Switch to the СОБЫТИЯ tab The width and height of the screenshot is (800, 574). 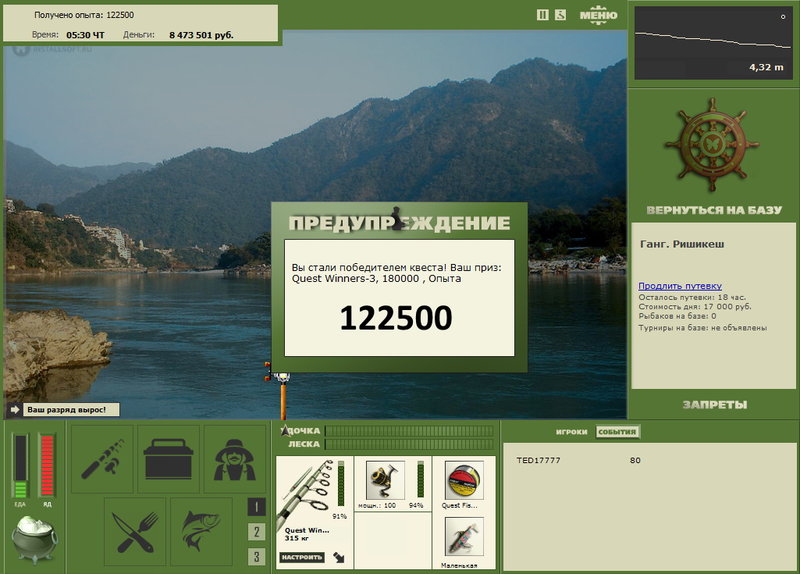(617, 432)
